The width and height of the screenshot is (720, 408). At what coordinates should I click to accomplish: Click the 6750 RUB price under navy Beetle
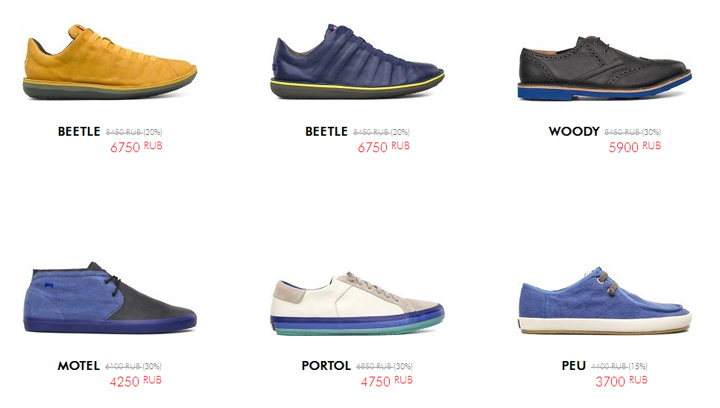[x=383, y=147]
